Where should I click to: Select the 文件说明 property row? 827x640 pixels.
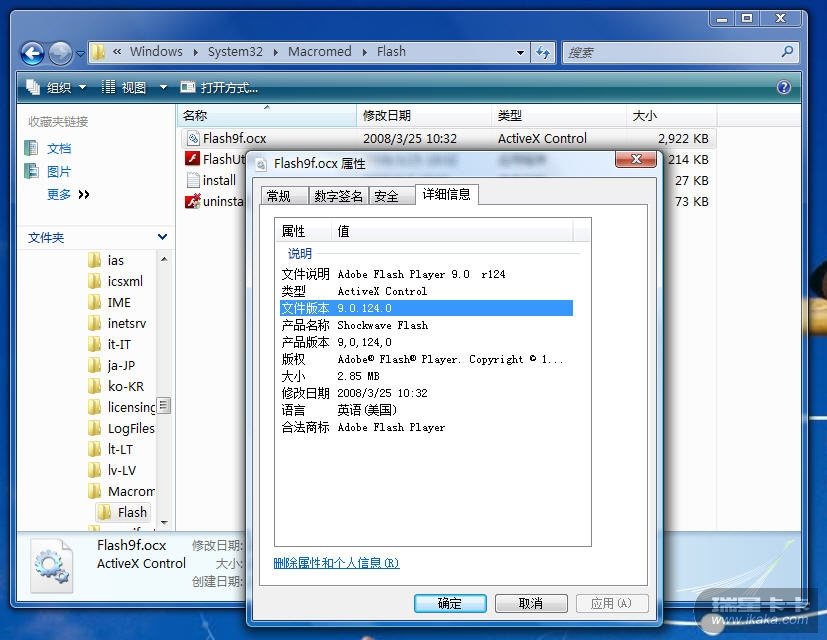click(x=426, y=274)
